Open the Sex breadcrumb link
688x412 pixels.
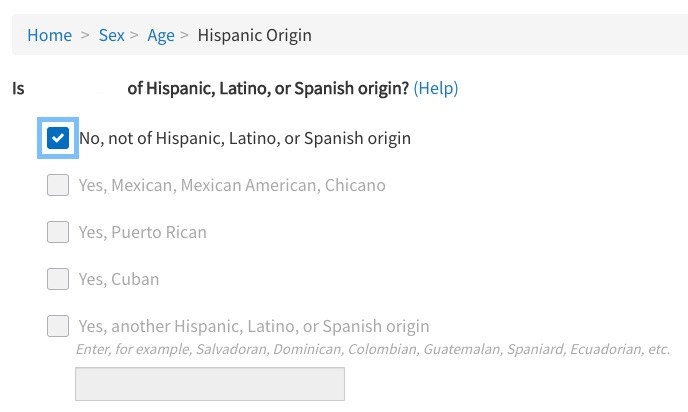click(x=111, y=35)
